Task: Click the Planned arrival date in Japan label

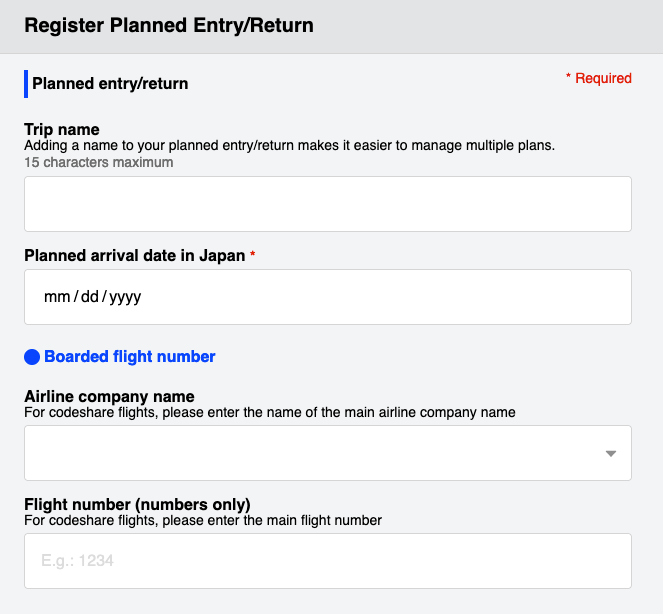Action: (x=134, y=255)
